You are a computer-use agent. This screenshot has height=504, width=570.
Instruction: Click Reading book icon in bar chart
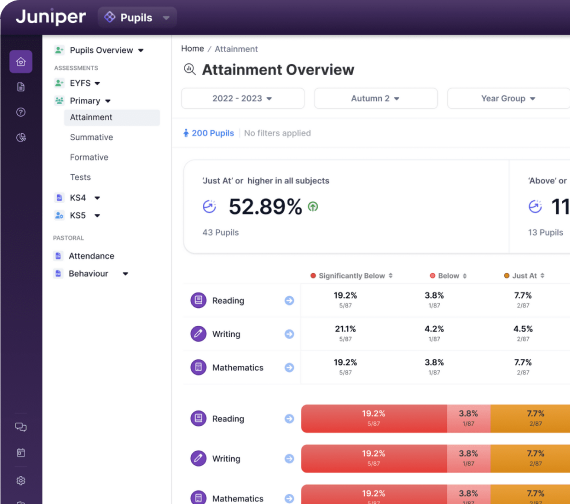tap(198, 419)
